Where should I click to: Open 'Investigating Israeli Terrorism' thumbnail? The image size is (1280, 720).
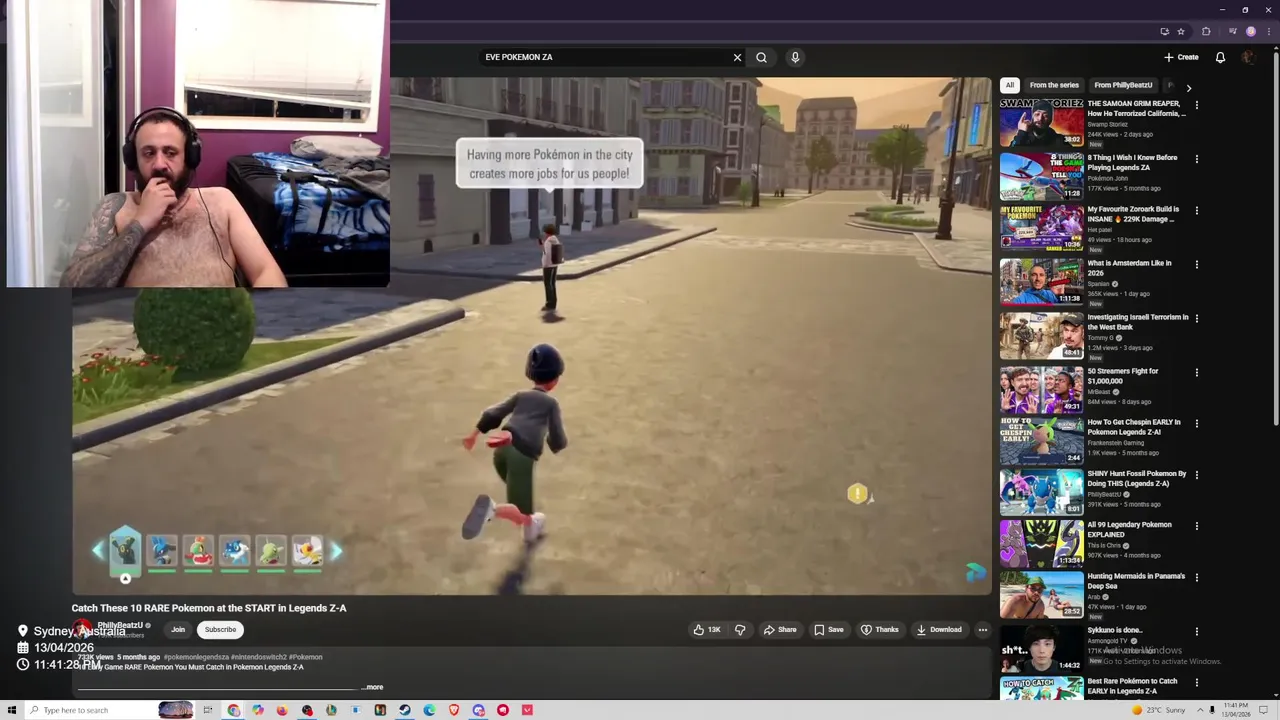pyautogui.click(x=1041, y=335)
